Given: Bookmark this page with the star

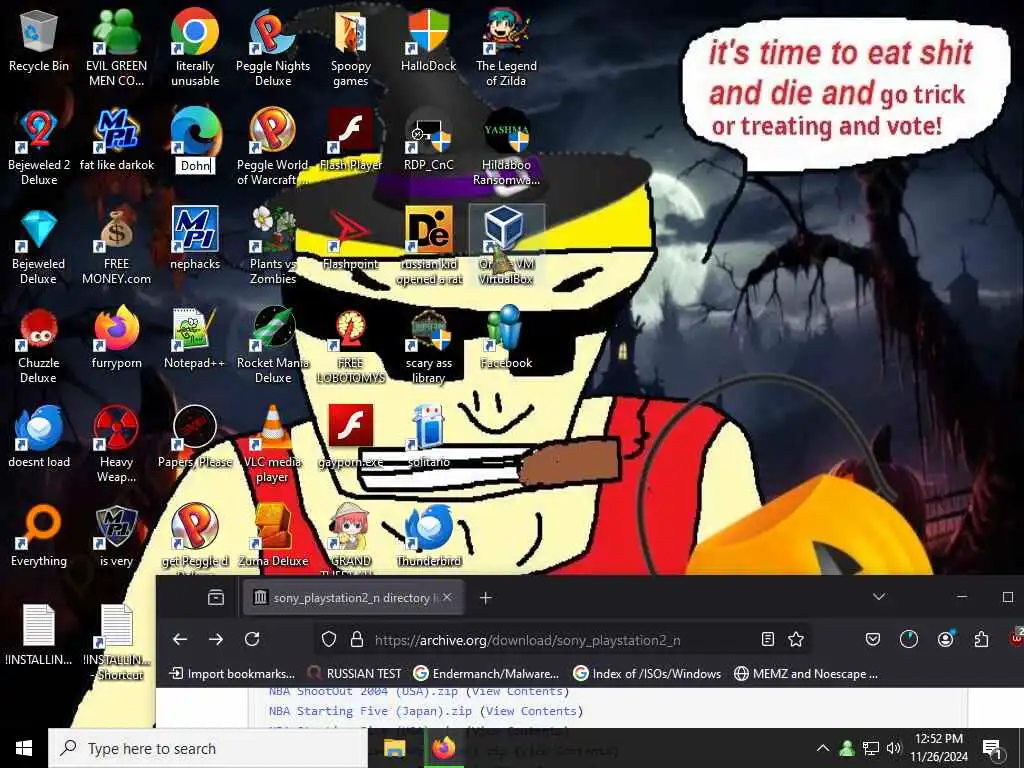Looking at the screenshot, I should pyautogui.click(x=796, y=639).
